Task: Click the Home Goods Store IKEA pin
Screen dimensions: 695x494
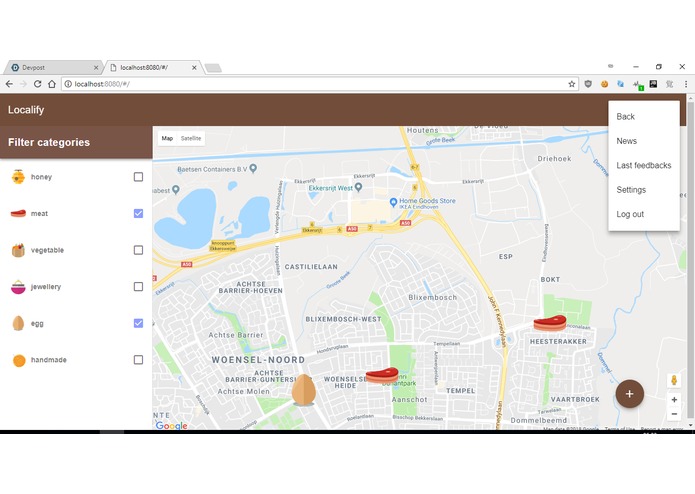Action: [393, 202]
